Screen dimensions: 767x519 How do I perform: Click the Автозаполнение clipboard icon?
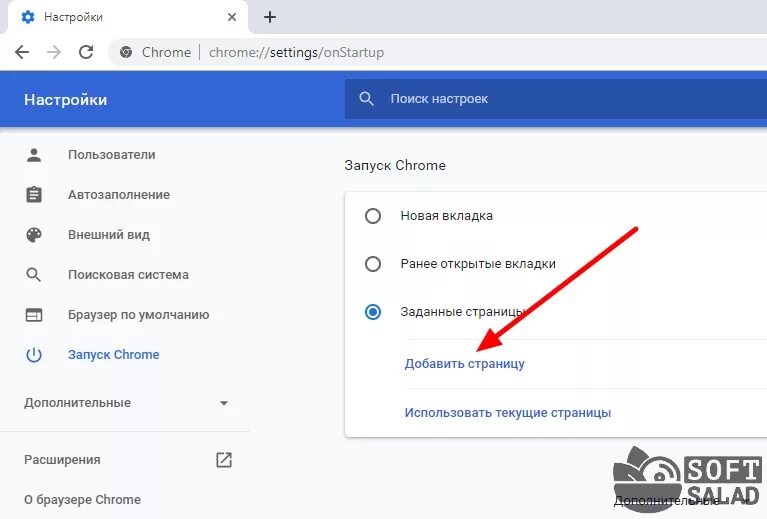[34, 195]
